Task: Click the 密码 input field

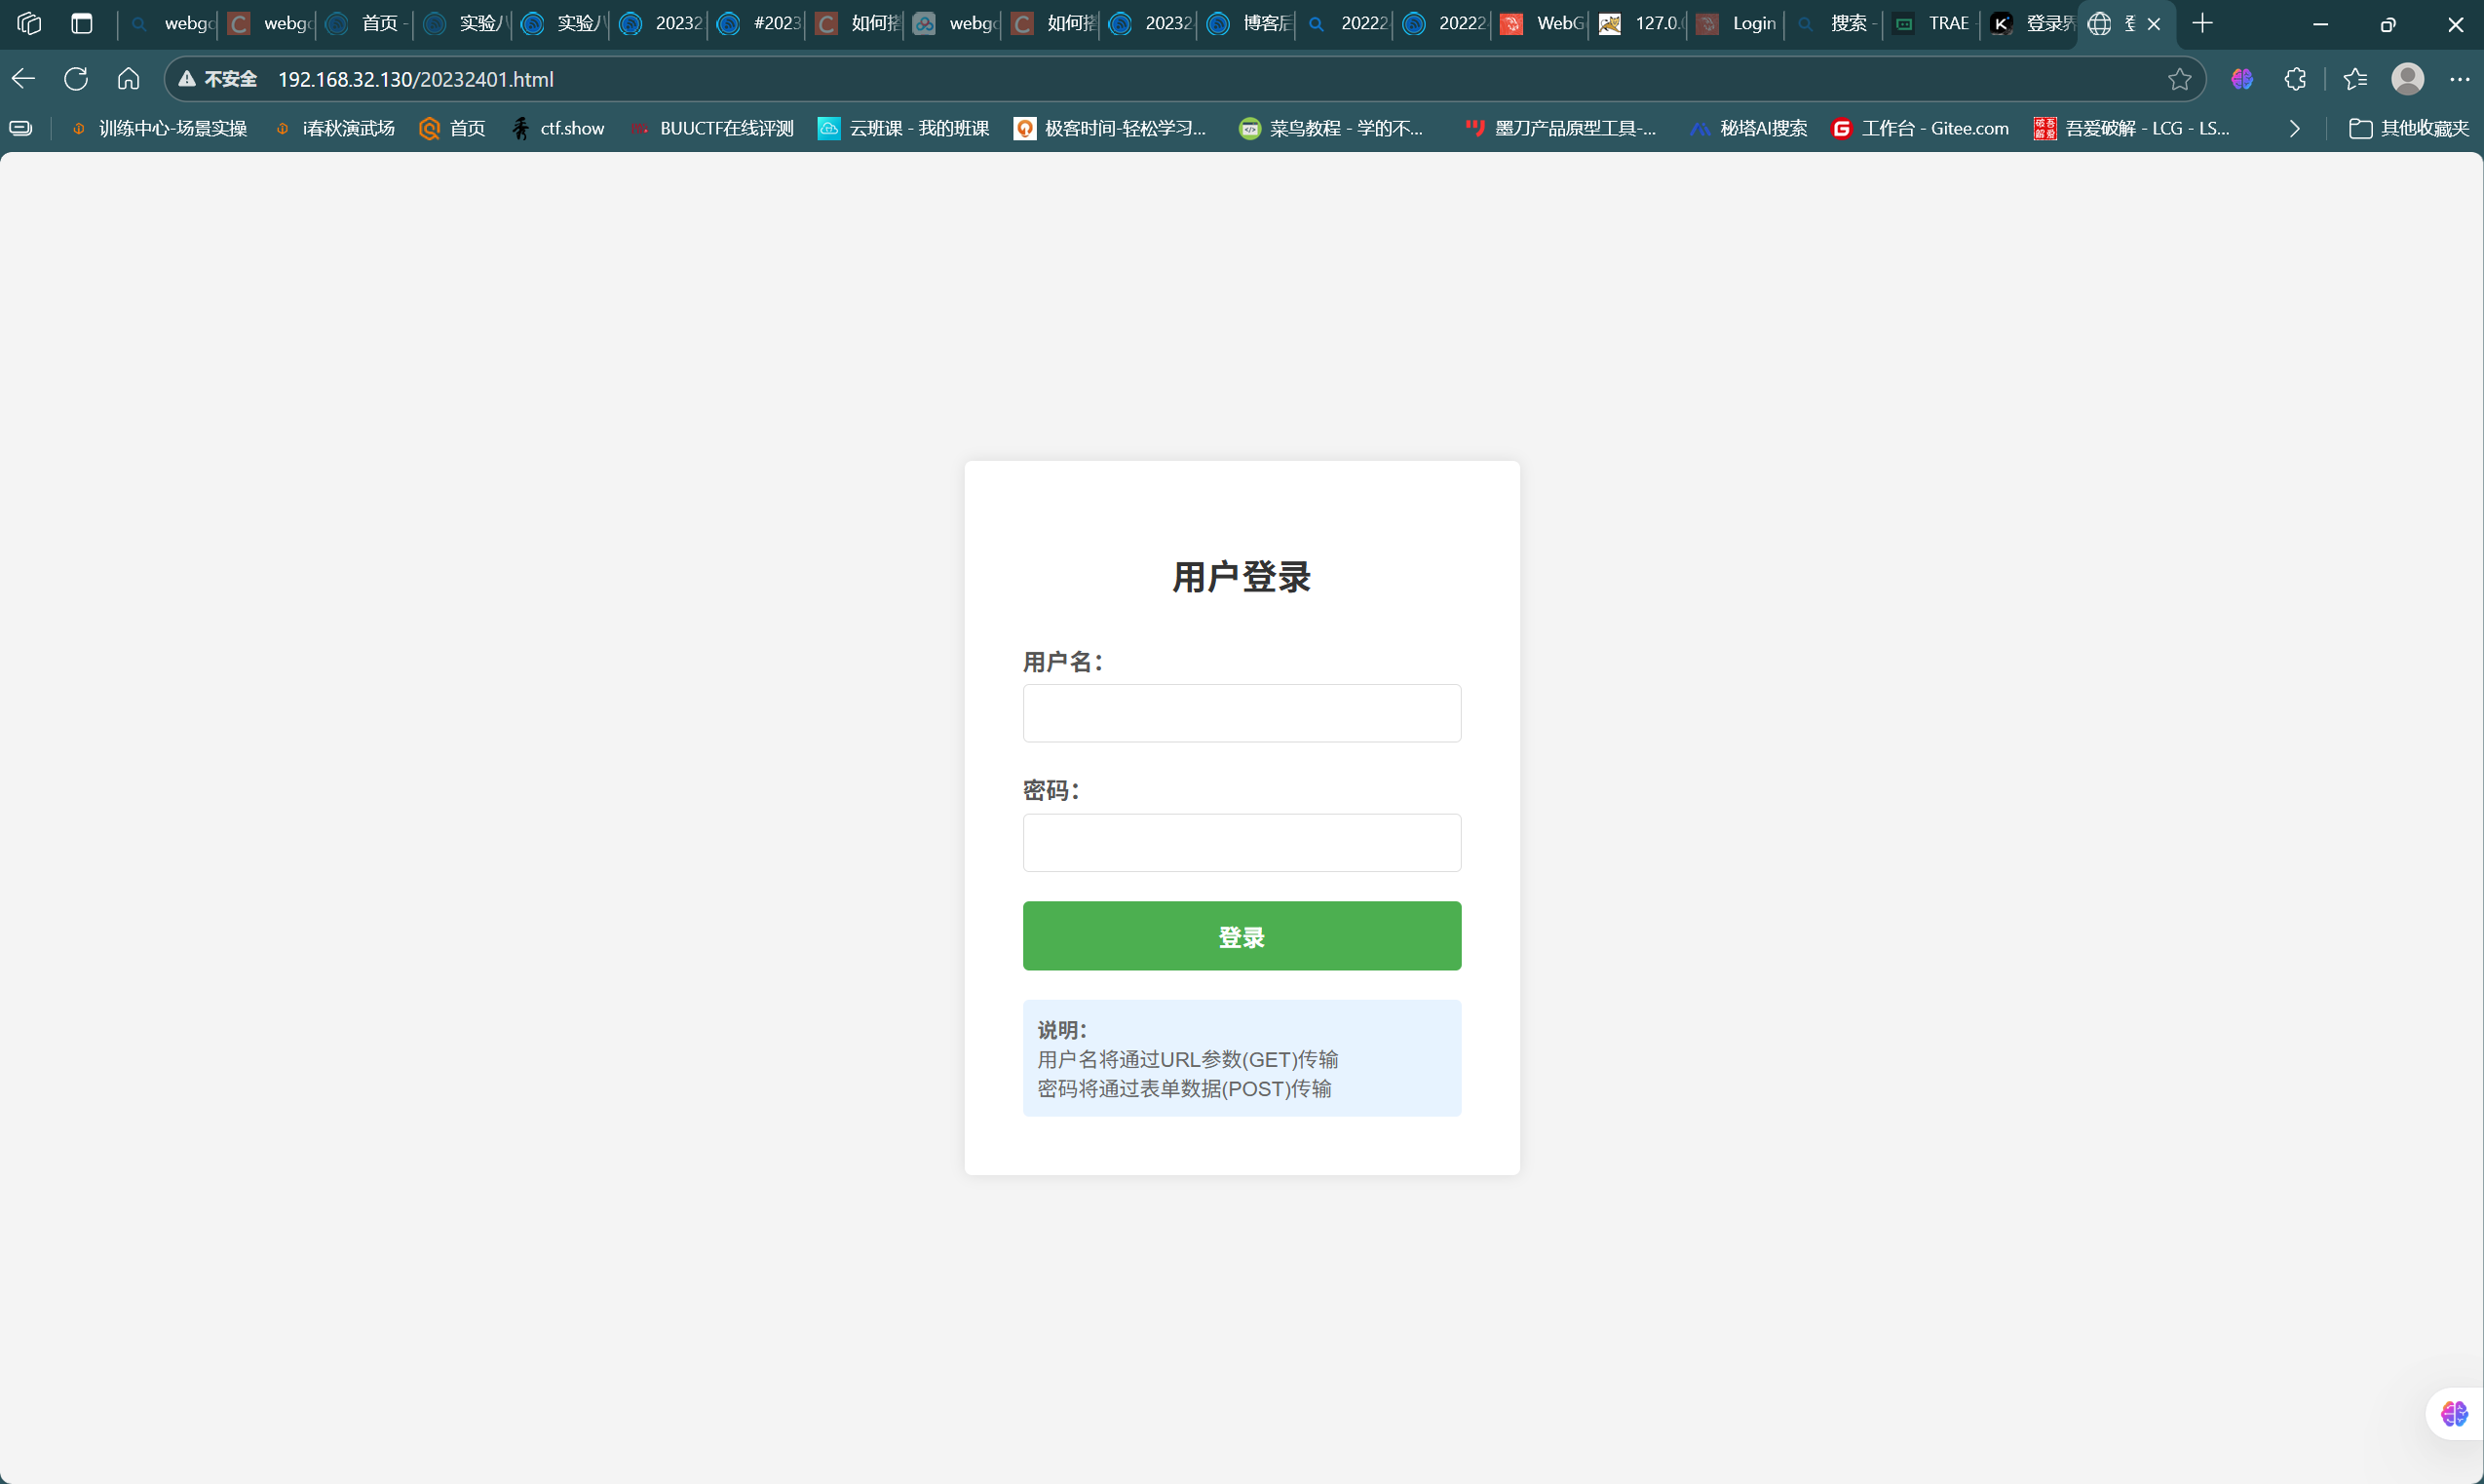Action: tap(1241, 843)
